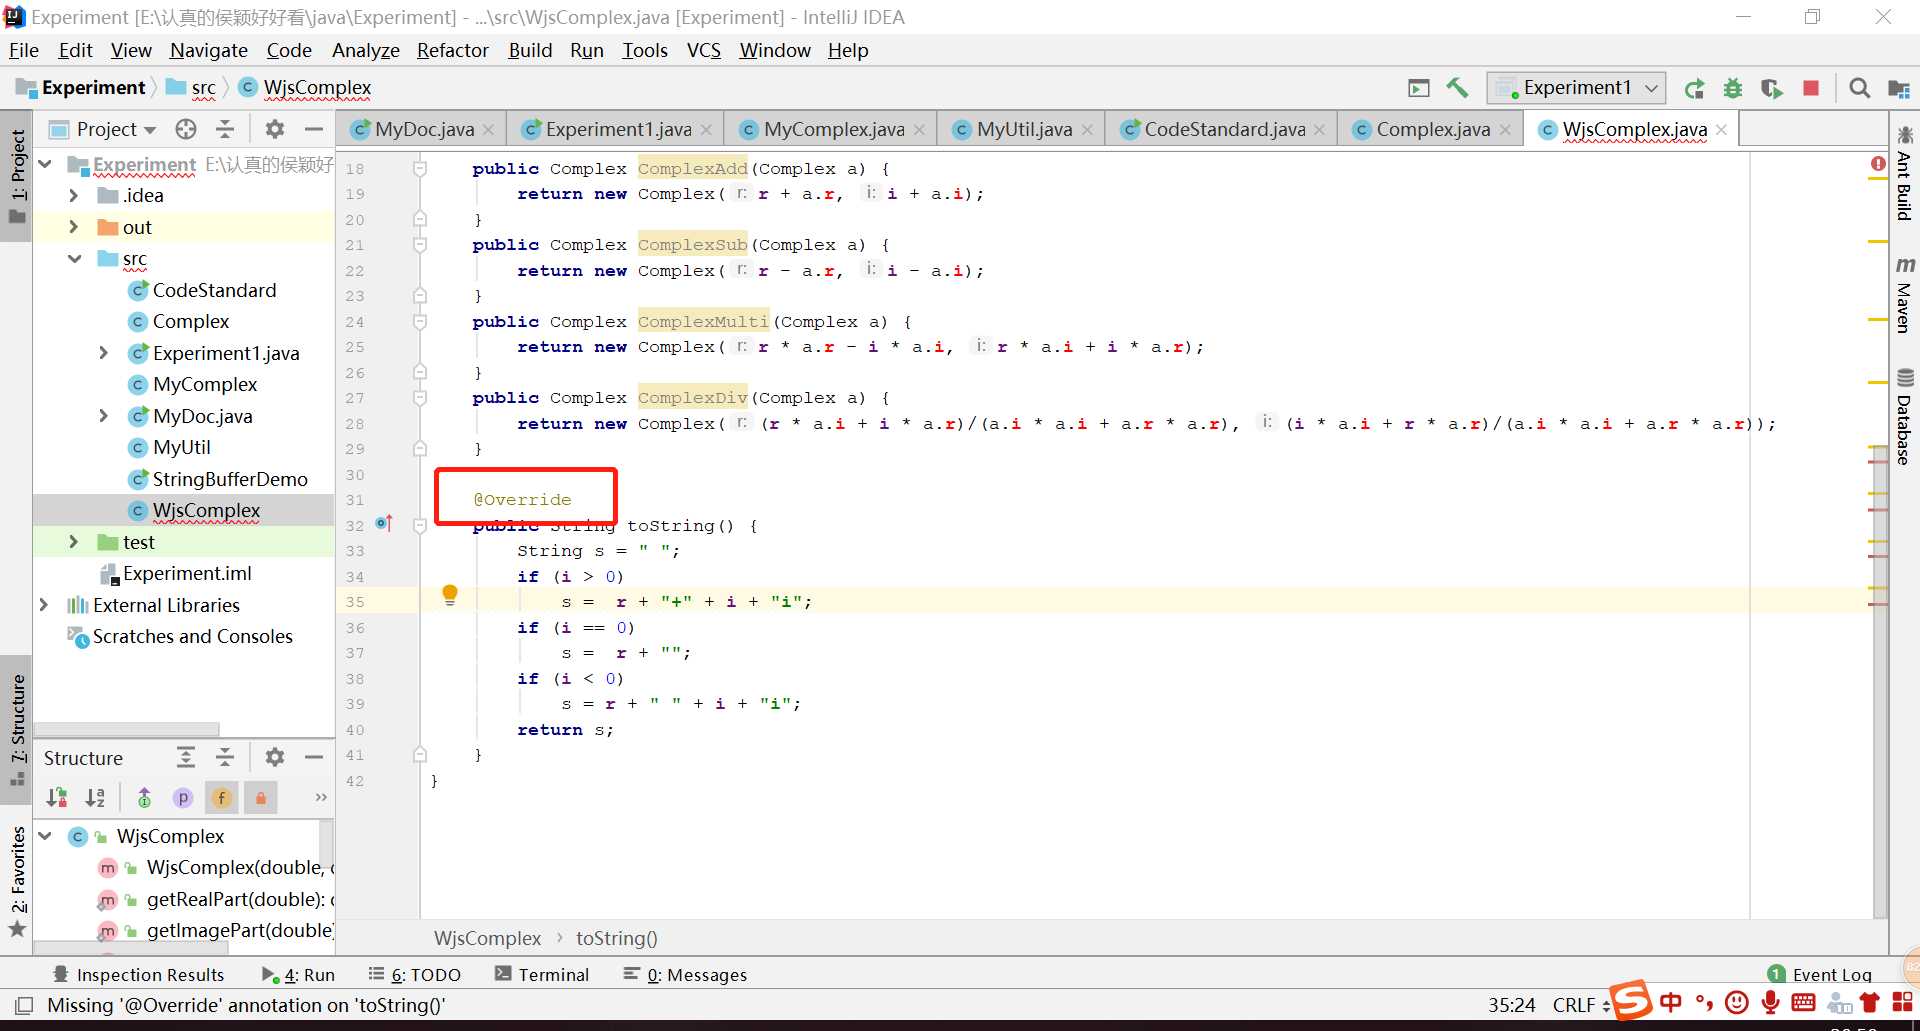
Task: Open Structure panel settings gear
Action: [x=275, y=757]
